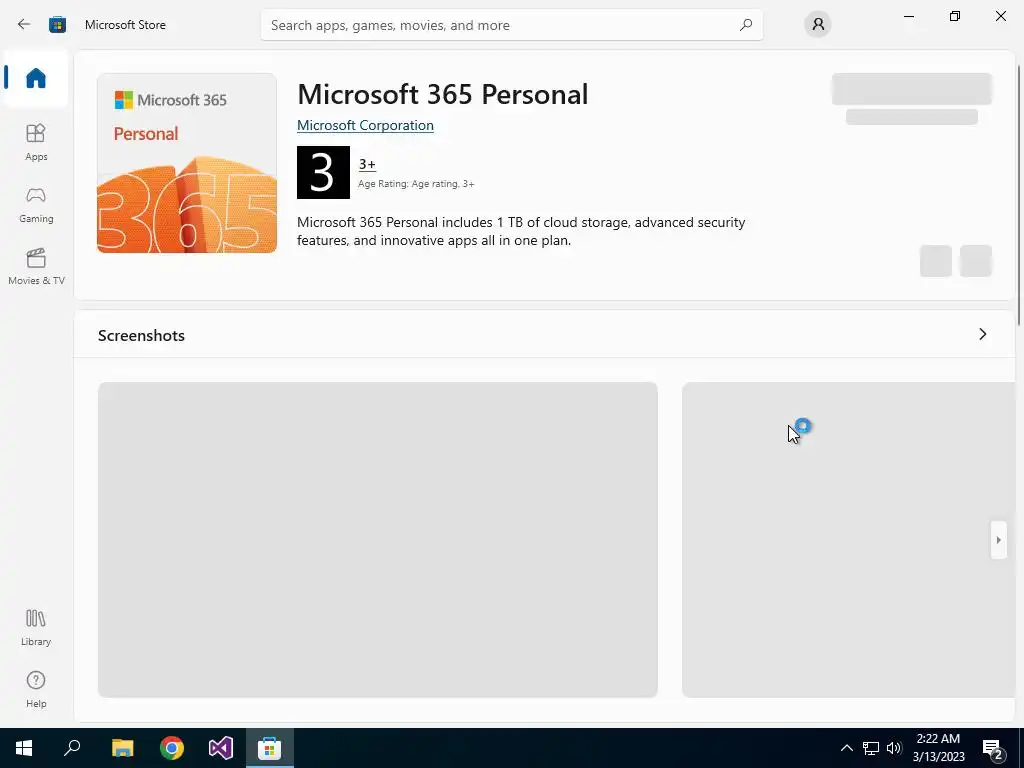Viewport: 1024px width, 768px height.
Task: Click the second screenshot placeholder
Action: (x=848, y=540)
